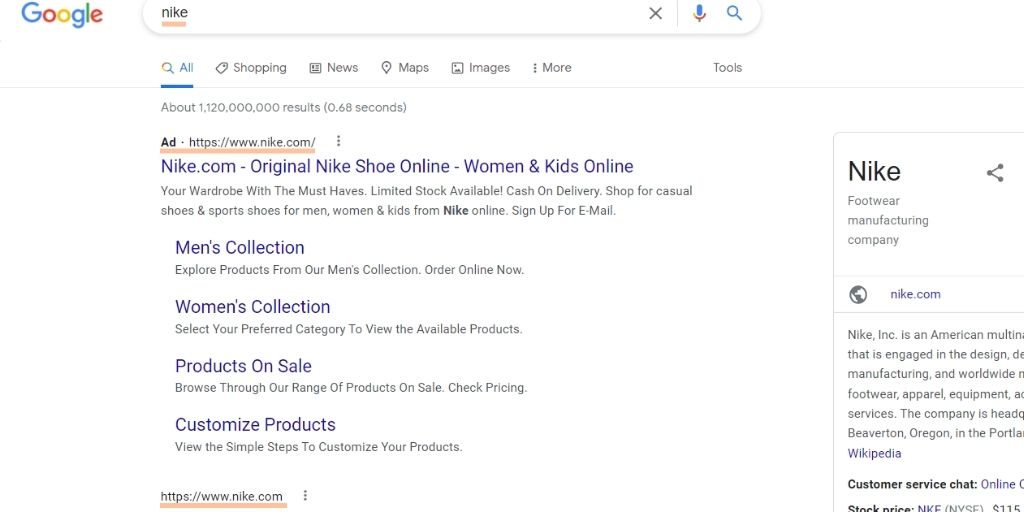Click the globe icon beside nike.com

[x=858, y=295]
